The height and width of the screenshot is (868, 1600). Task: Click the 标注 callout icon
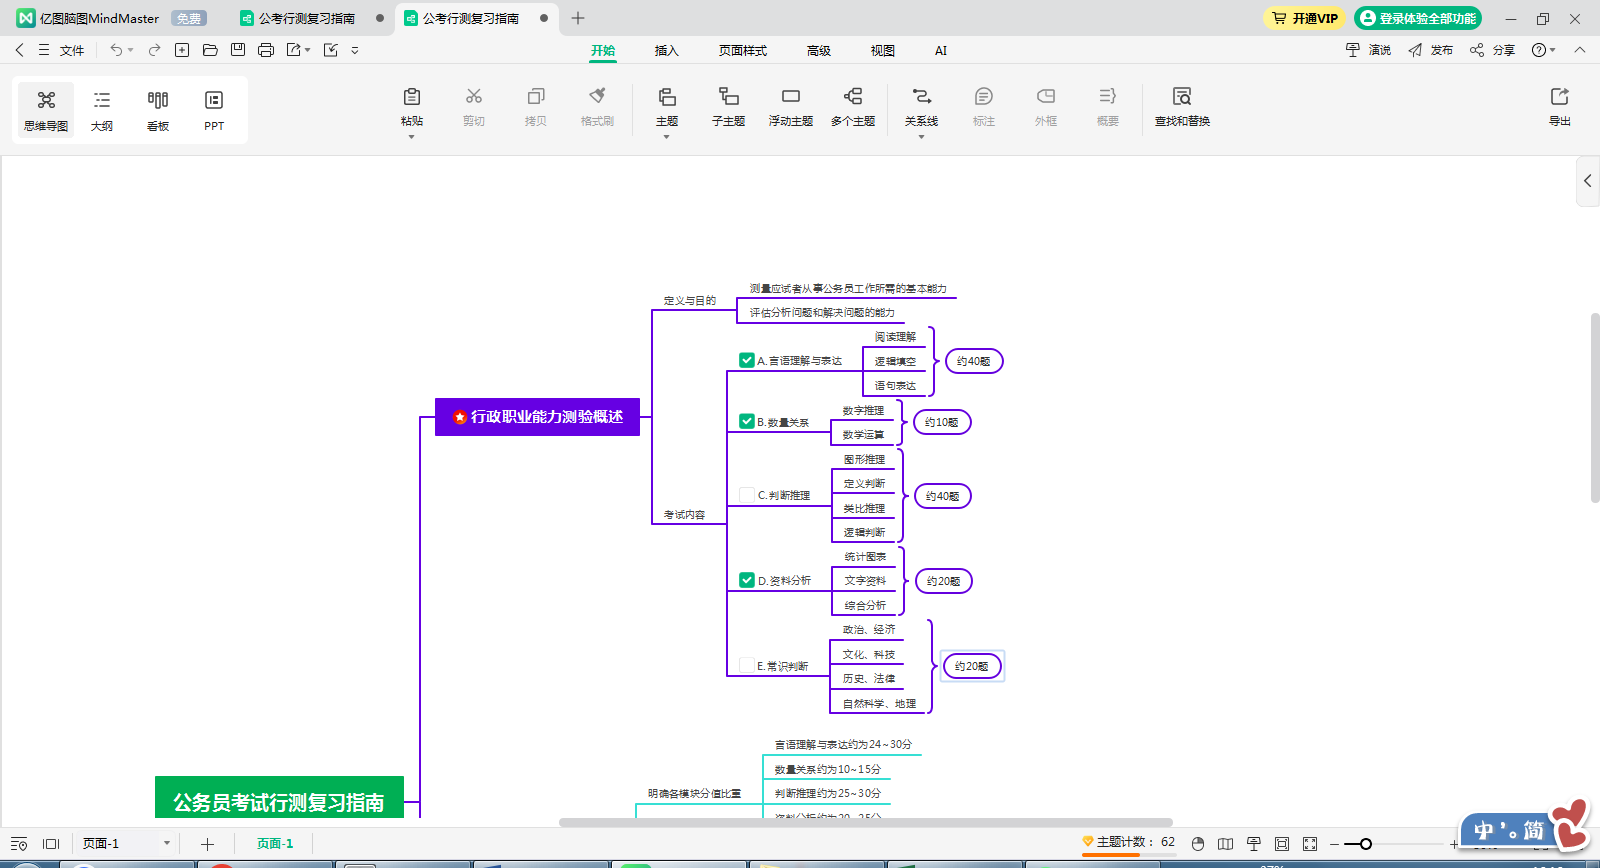(x=984, y=97)
